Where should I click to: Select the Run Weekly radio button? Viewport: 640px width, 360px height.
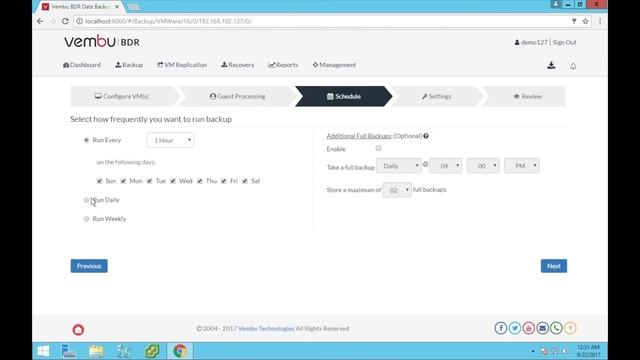coord(86,219)
